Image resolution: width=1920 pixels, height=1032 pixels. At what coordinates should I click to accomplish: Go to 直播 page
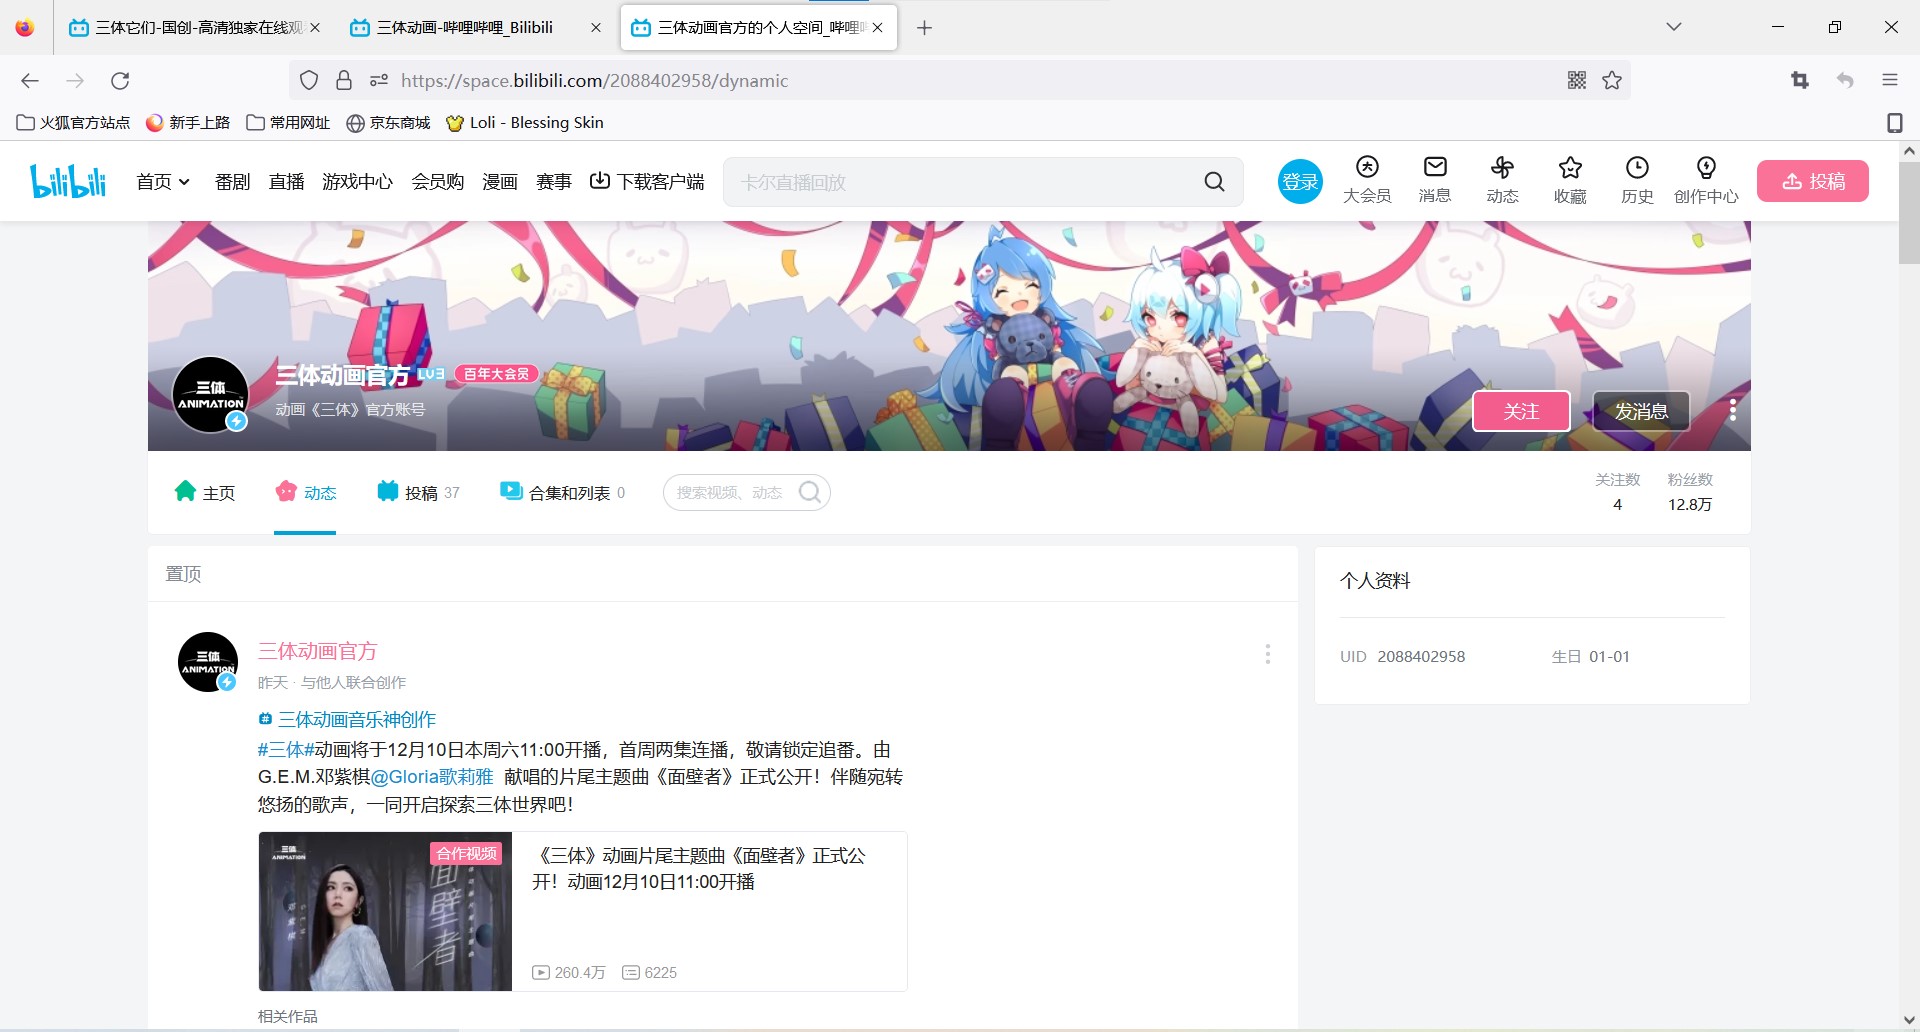(286, 182)
